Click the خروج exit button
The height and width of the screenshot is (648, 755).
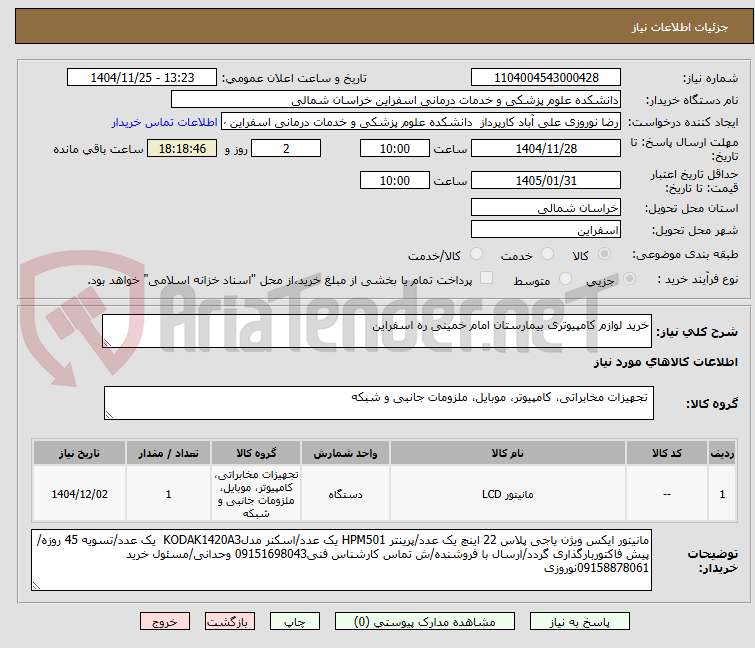[165, 622]
